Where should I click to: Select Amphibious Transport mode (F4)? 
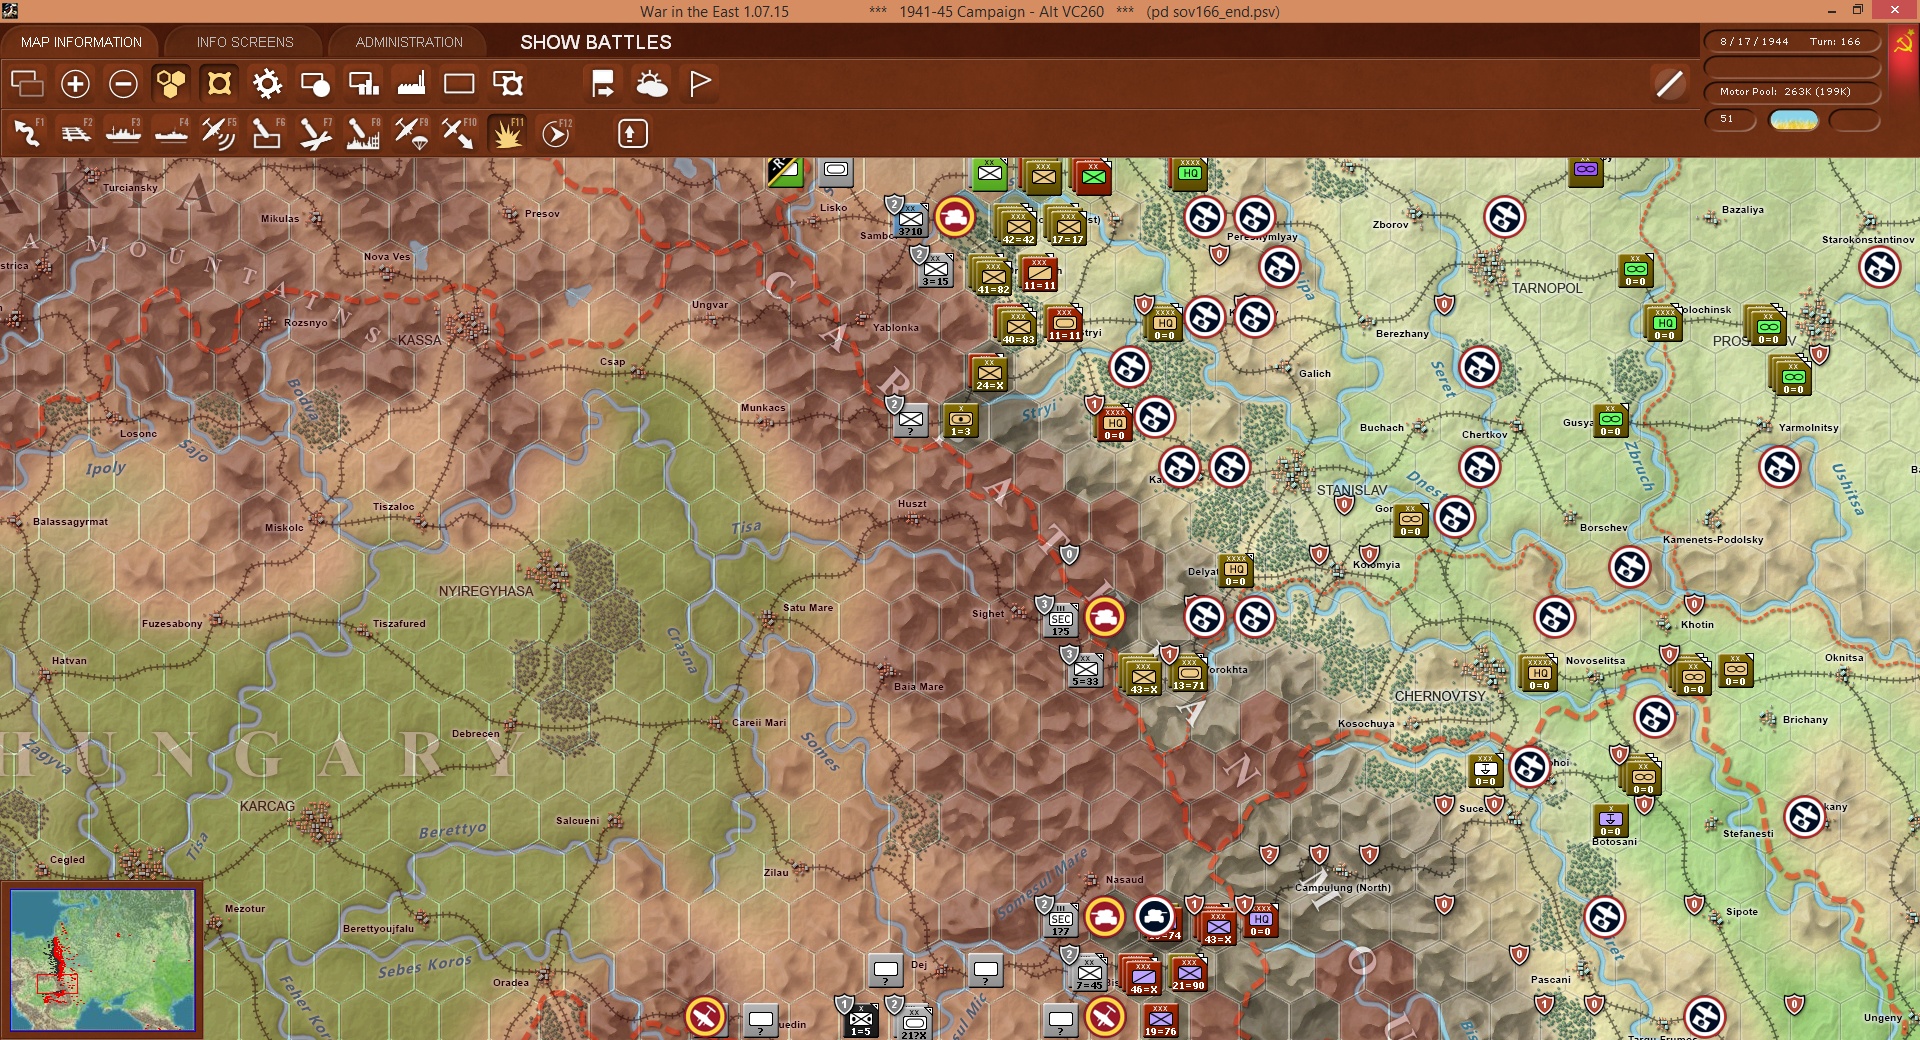click(171, 133)
